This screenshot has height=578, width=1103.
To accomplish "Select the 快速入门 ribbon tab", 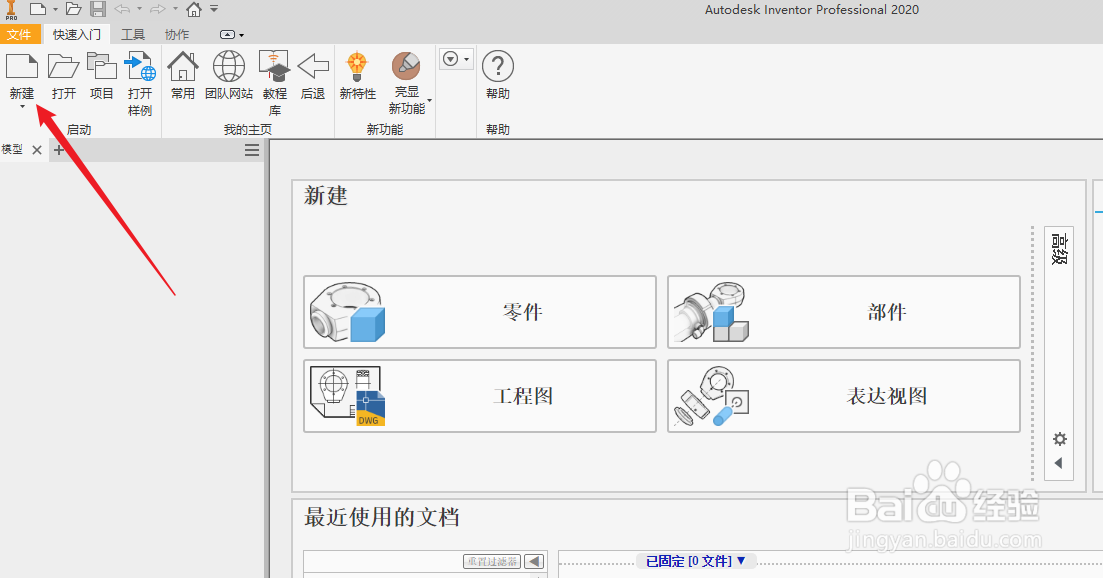I will [x=77, y=34].
